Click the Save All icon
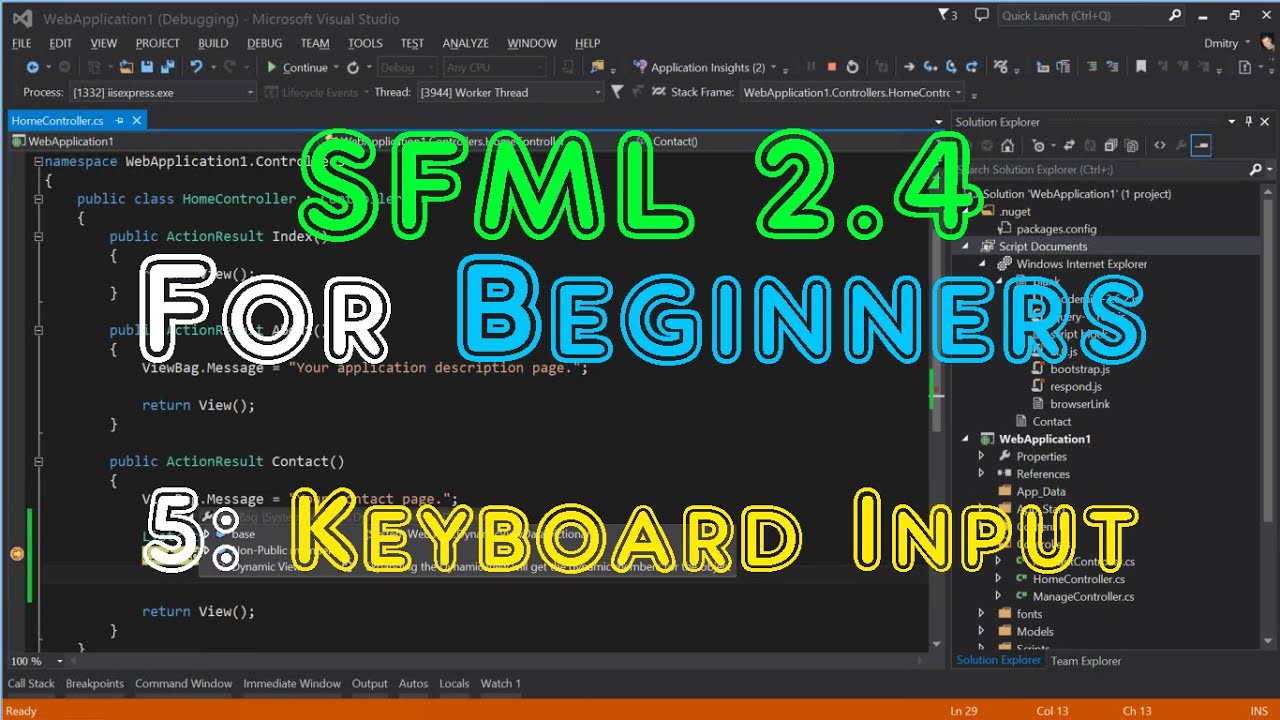 pyautogui.click(x=168, y=67)
